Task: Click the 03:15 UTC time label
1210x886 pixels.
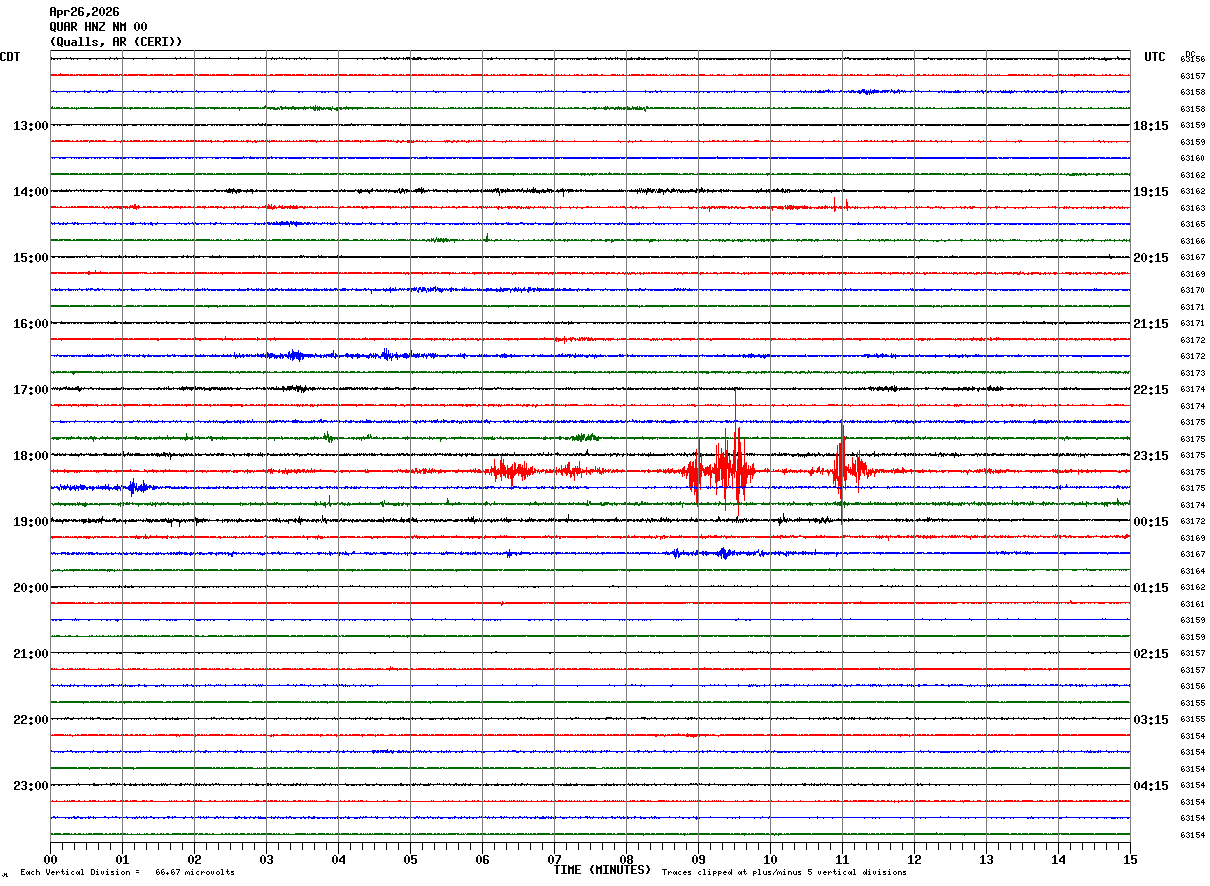Action: (1150, 720)
